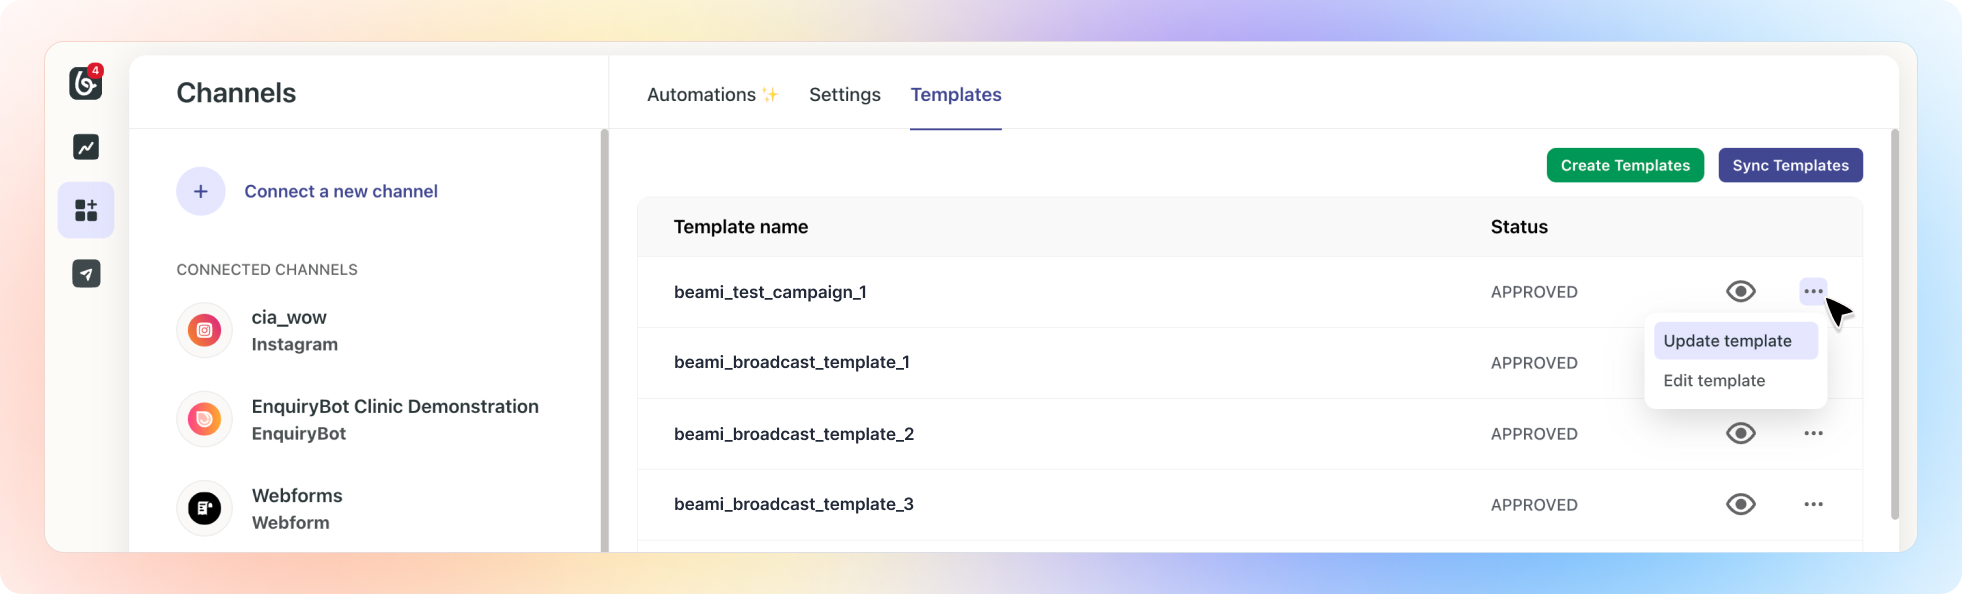This screenshot has width=1962, height=594.
Task: Open three-dots menu for beami_broadcast_template_2
Action: coord(1813,433)
